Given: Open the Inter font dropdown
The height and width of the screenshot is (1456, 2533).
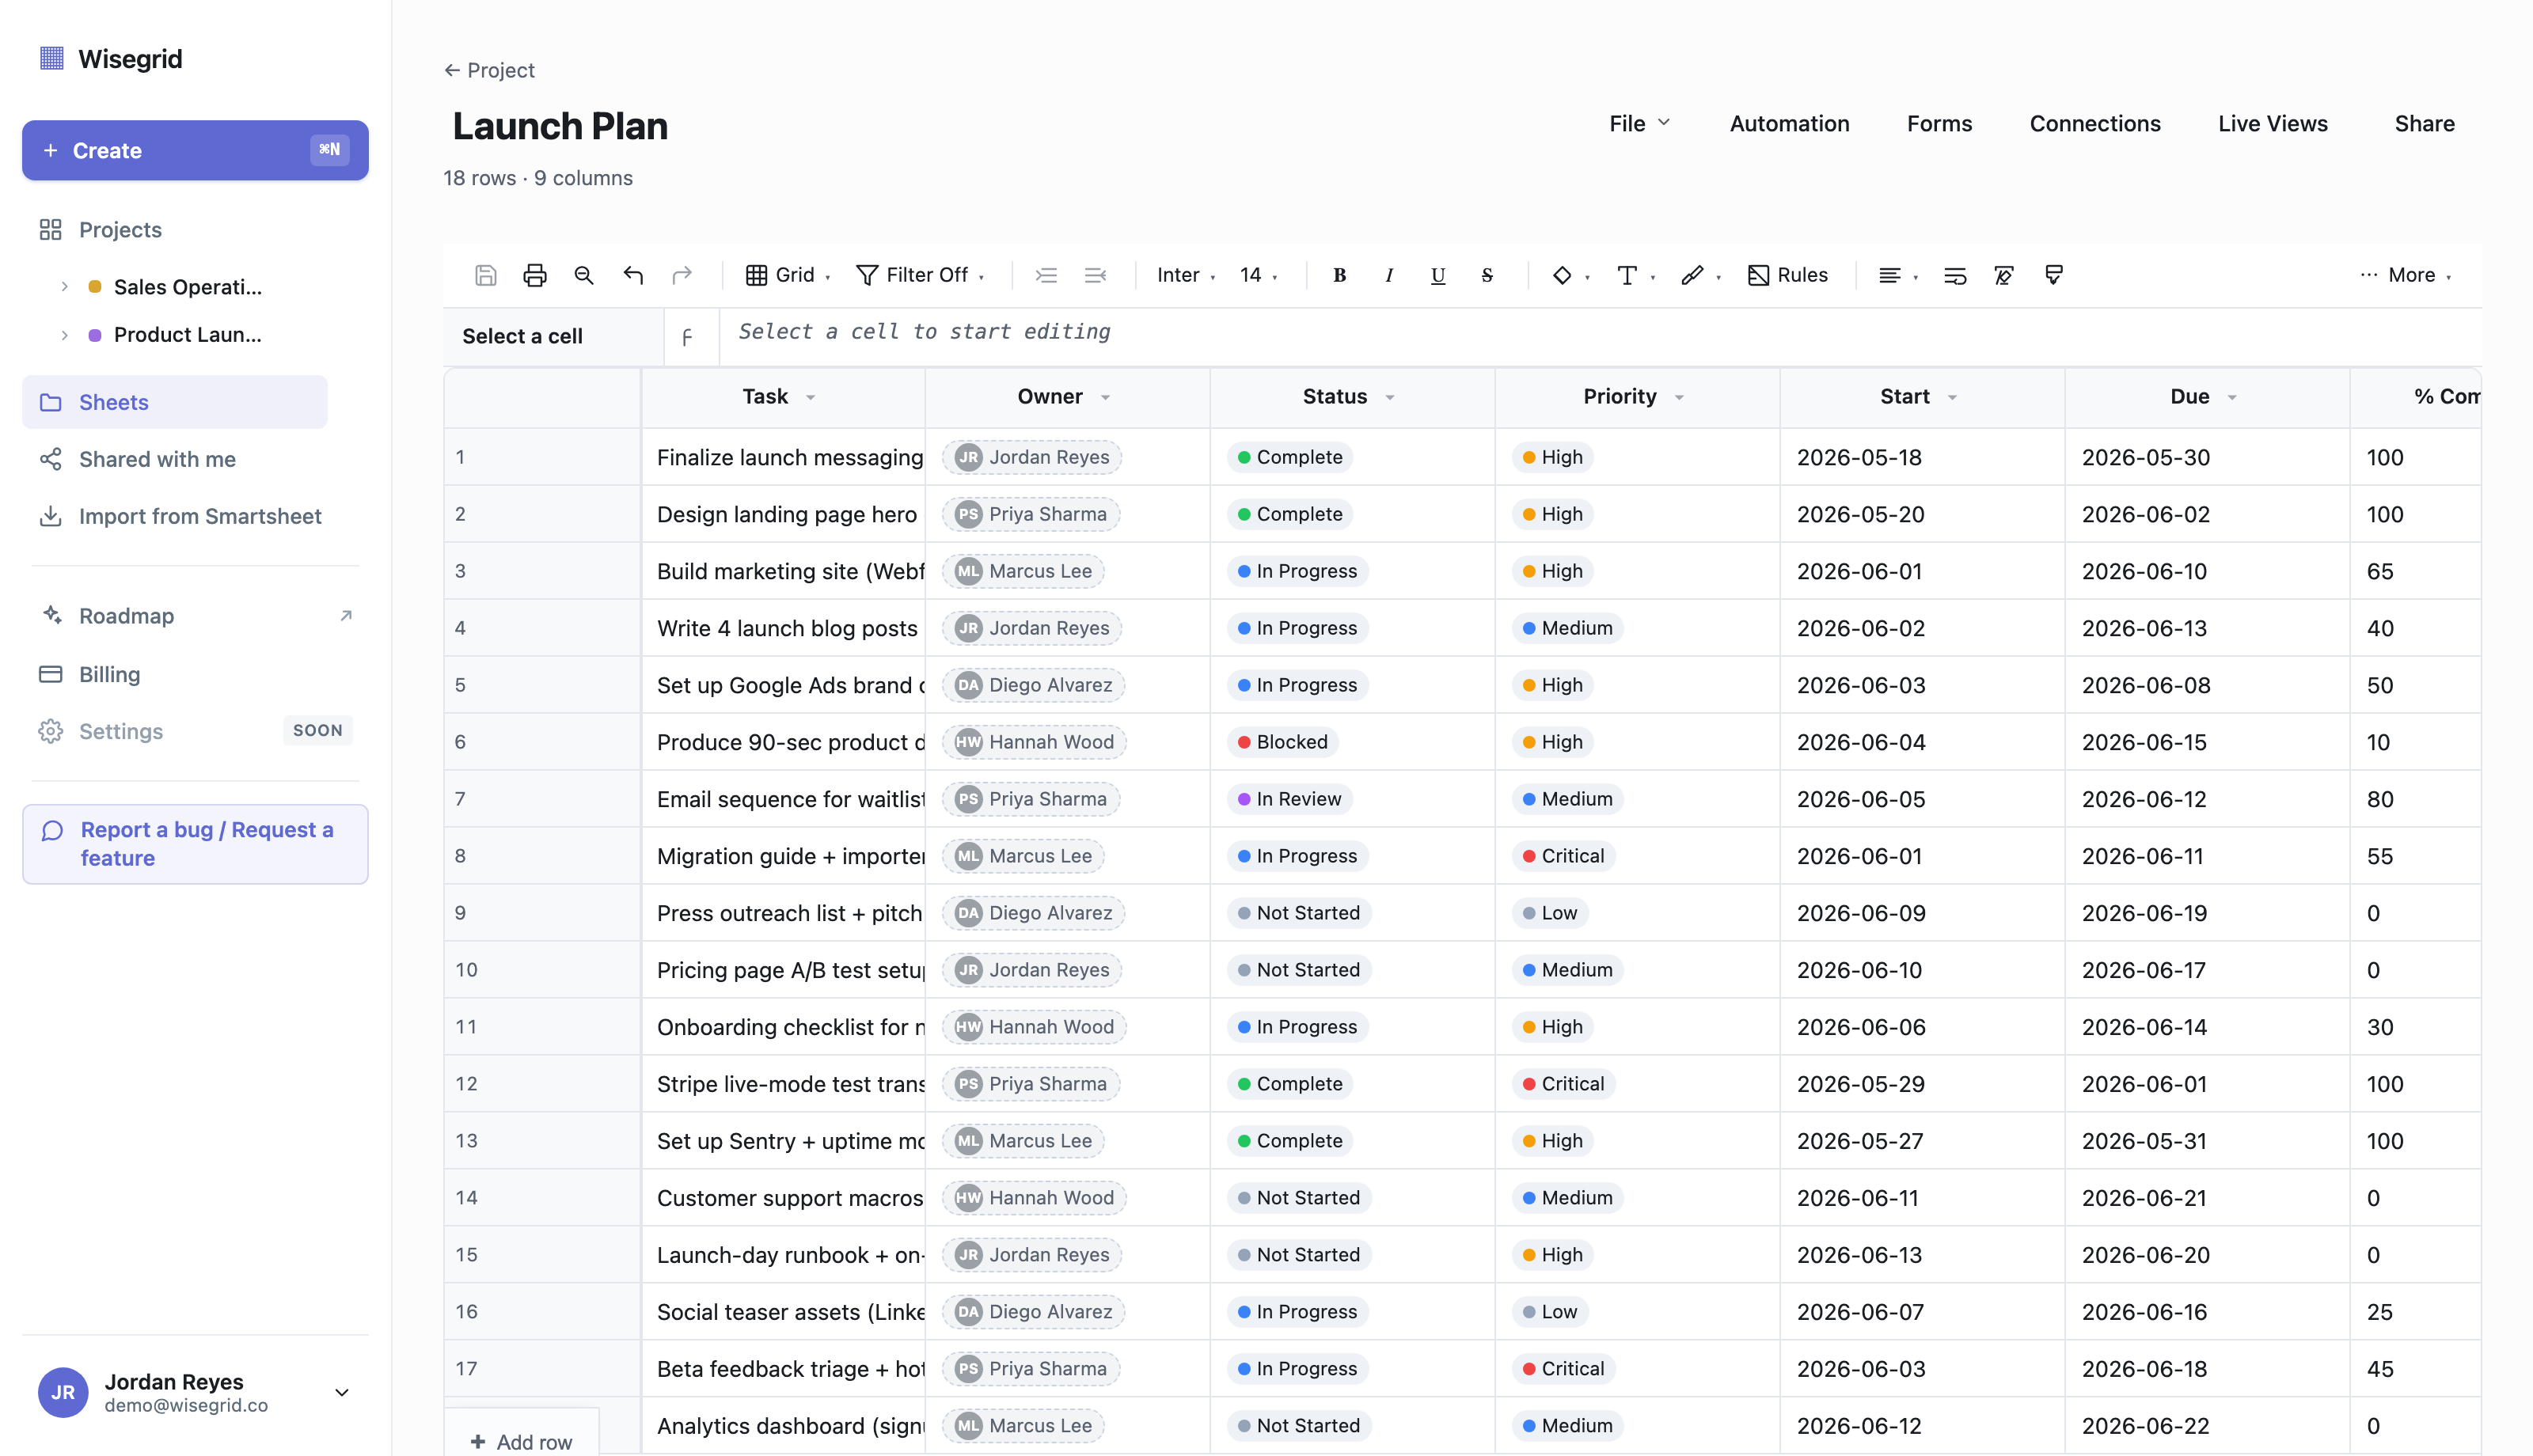Looking at the screenshot, I should (1186, 275).
